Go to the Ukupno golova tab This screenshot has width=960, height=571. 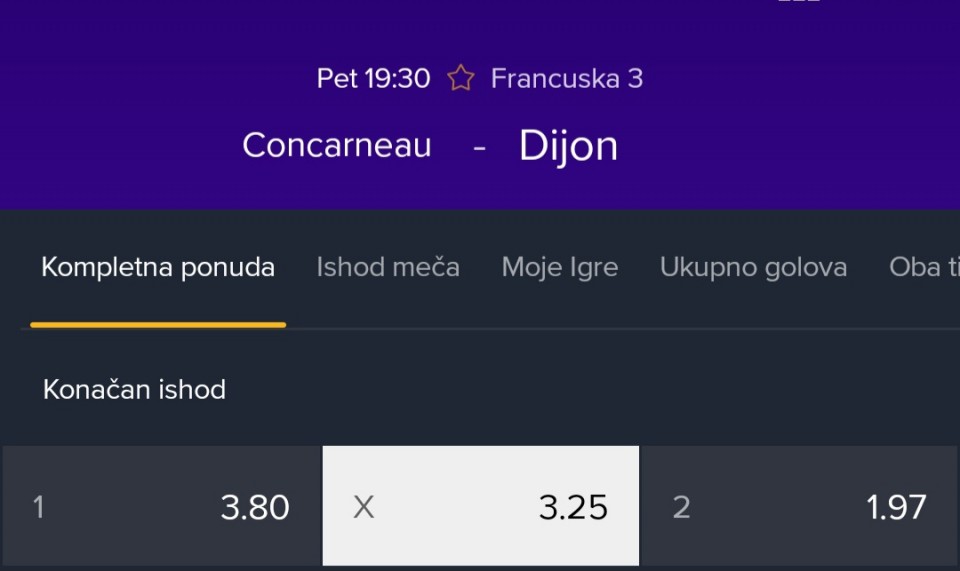(753, 267)
